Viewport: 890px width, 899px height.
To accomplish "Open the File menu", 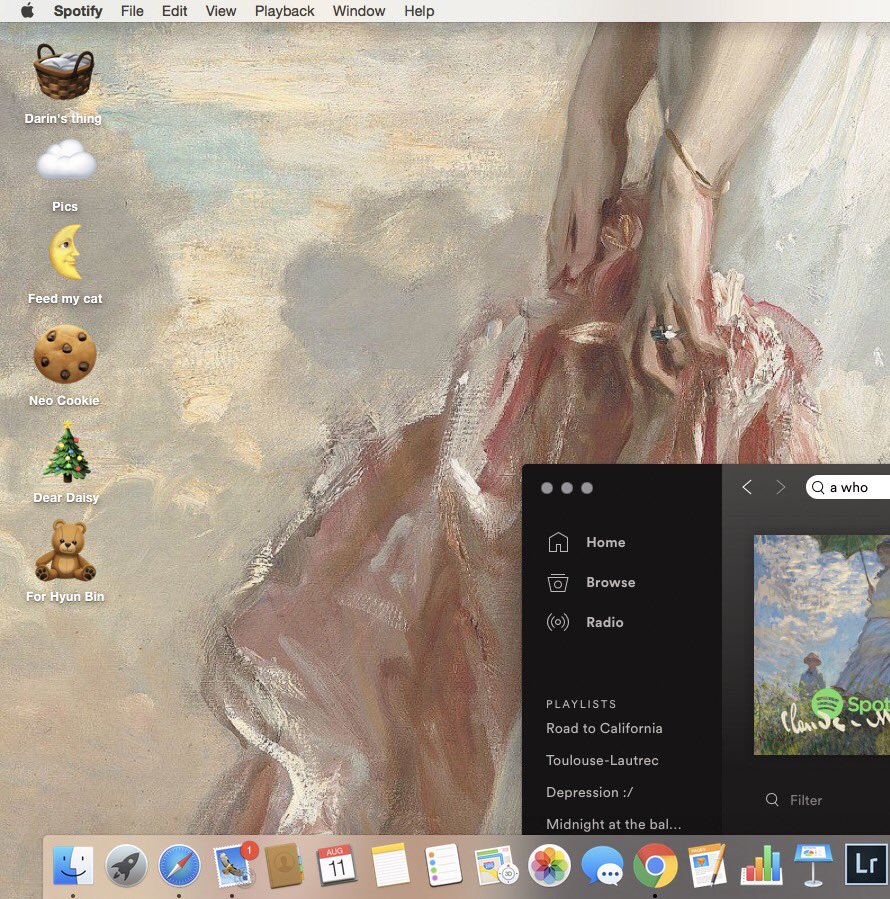I will click(132, 11).
